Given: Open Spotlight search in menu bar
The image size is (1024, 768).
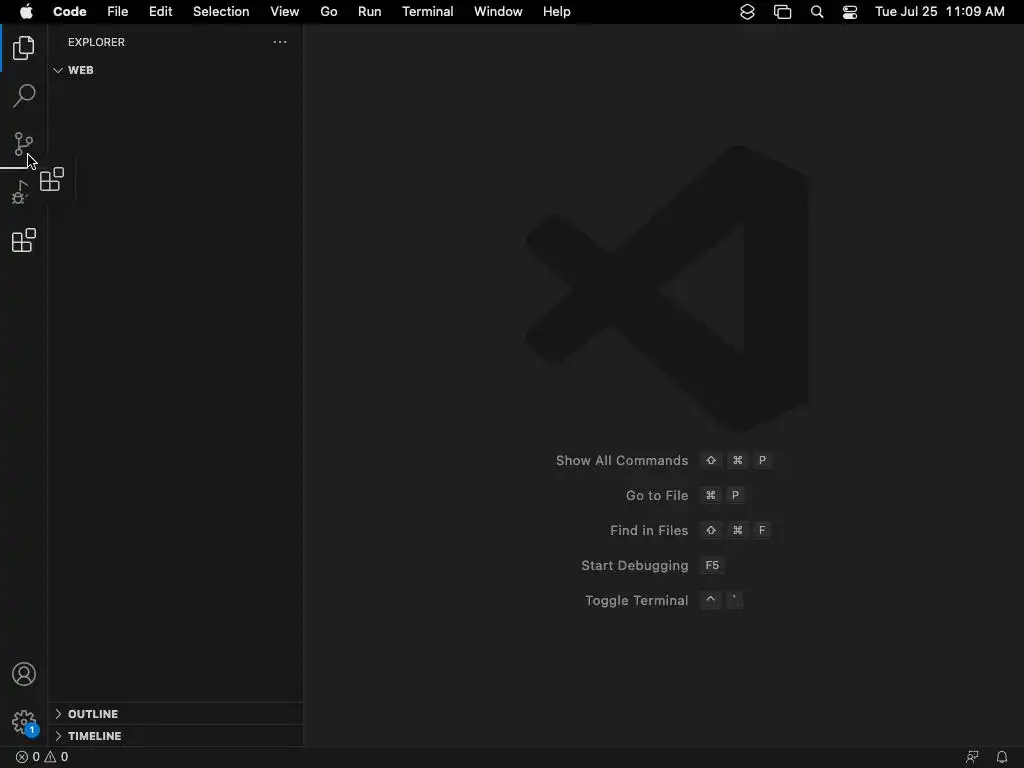Looking at the screenshot, I should 816,12.
